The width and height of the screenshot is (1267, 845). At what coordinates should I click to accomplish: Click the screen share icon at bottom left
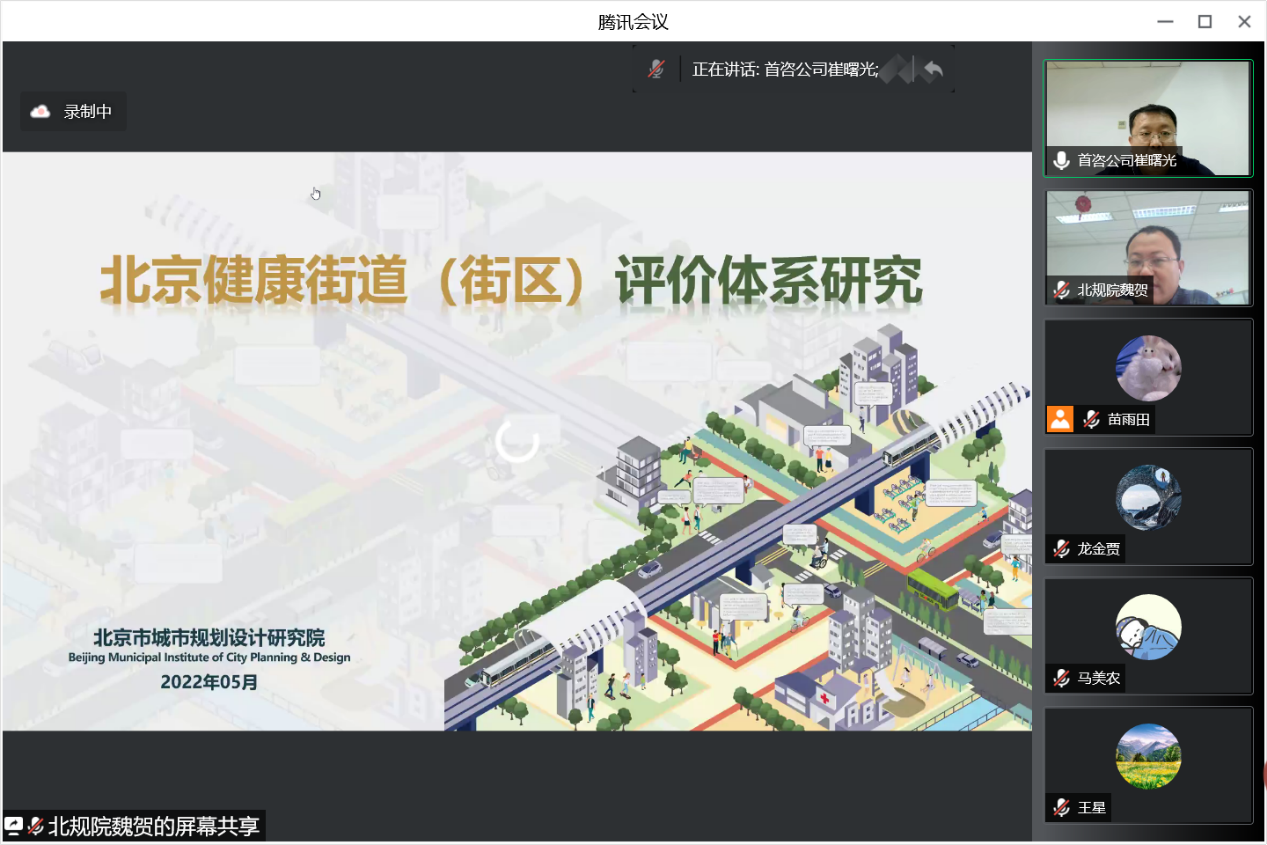pyautogui.click(x=14, y=826)
